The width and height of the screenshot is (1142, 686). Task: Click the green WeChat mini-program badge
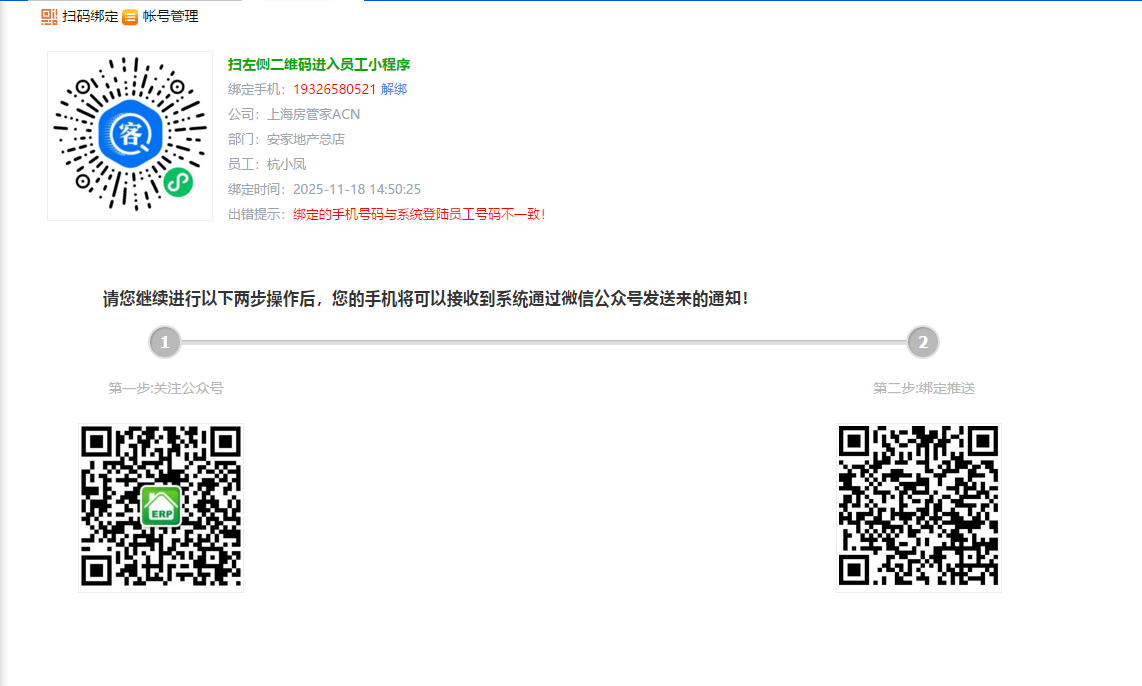tap(178, 183)
